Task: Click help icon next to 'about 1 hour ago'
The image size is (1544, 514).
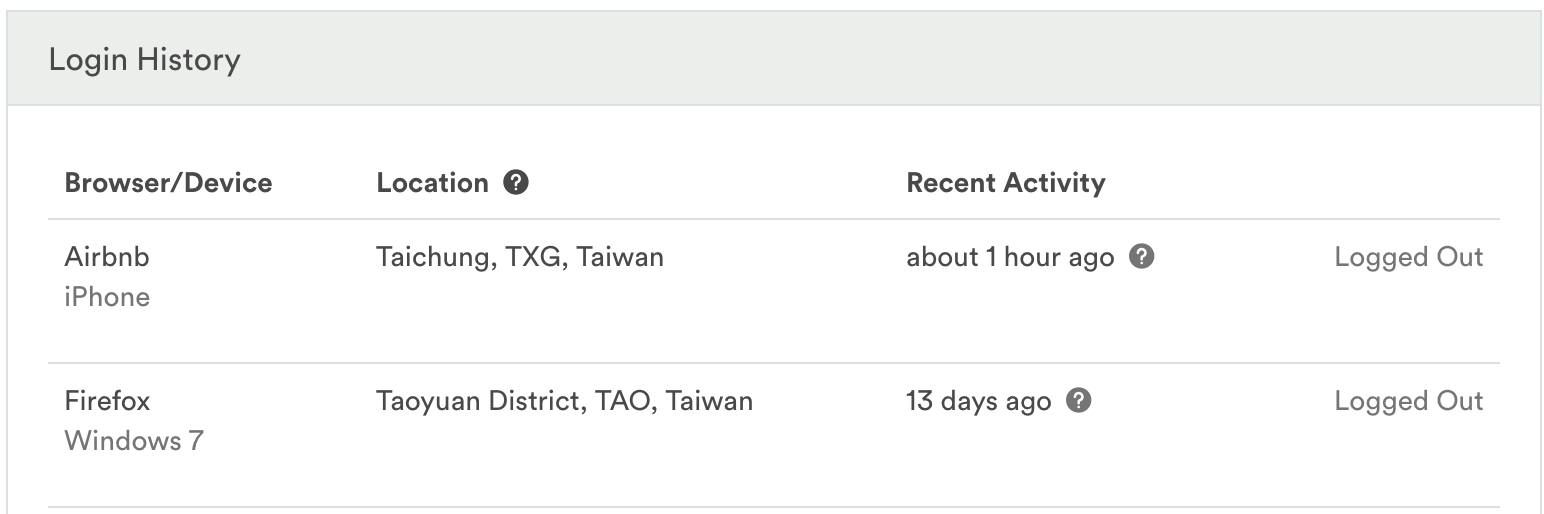Action: pos(1141,257)
